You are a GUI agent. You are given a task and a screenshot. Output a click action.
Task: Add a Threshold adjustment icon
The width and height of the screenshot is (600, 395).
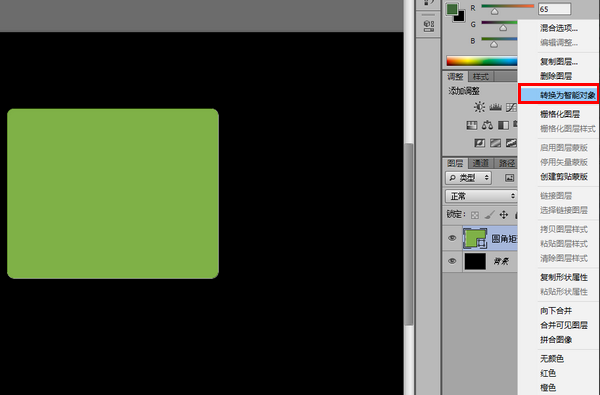point(511,143)
